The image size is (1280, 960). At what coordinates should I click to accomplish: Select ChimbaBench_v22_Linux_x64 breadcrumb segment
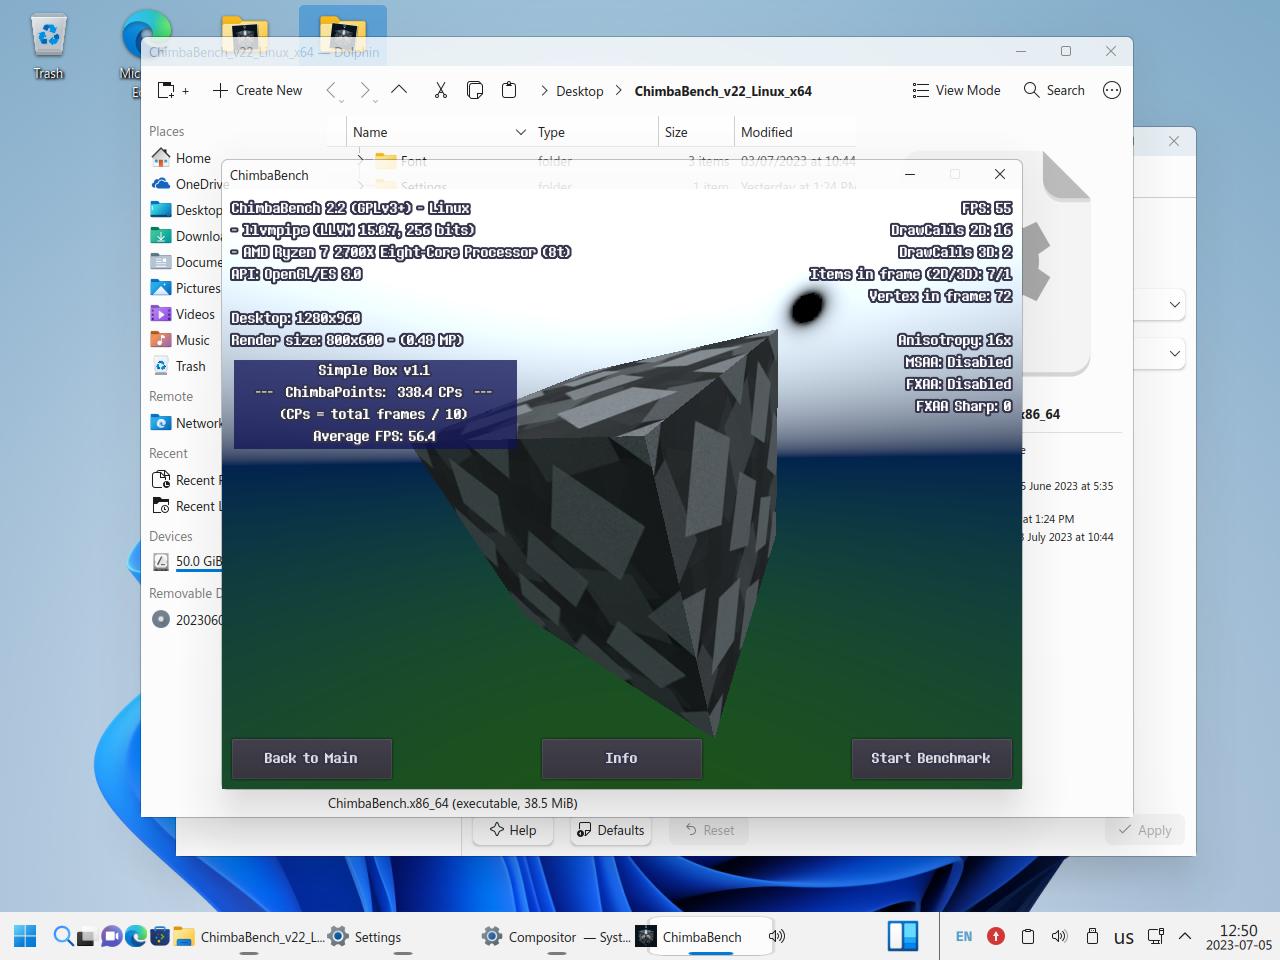(x=723, y=91)
